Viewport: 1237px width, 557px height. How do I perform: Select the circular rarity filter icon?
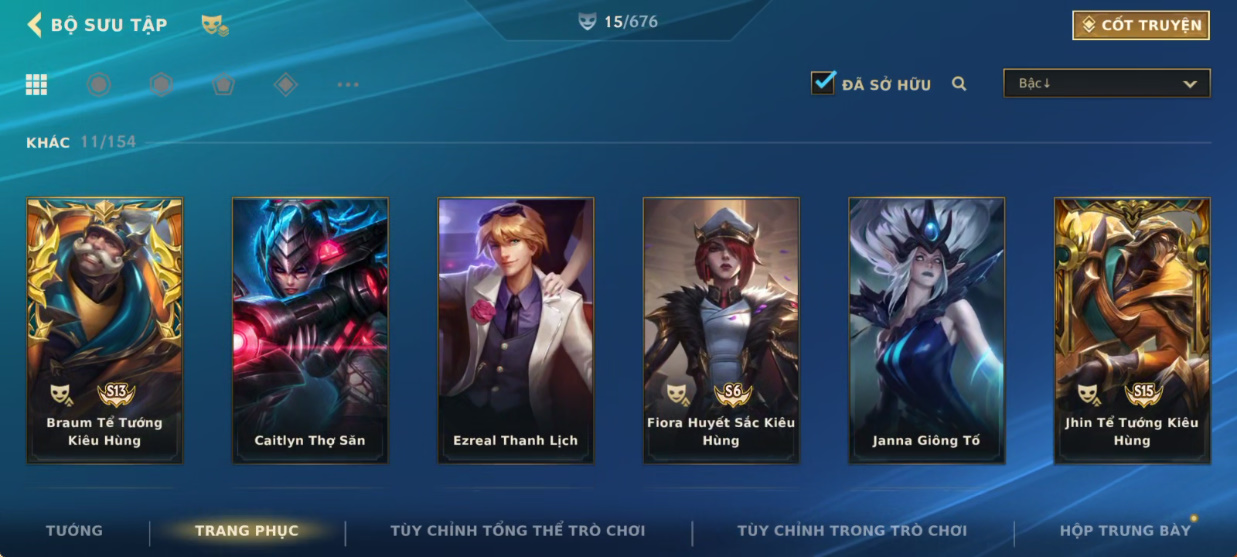coord(98,85)
